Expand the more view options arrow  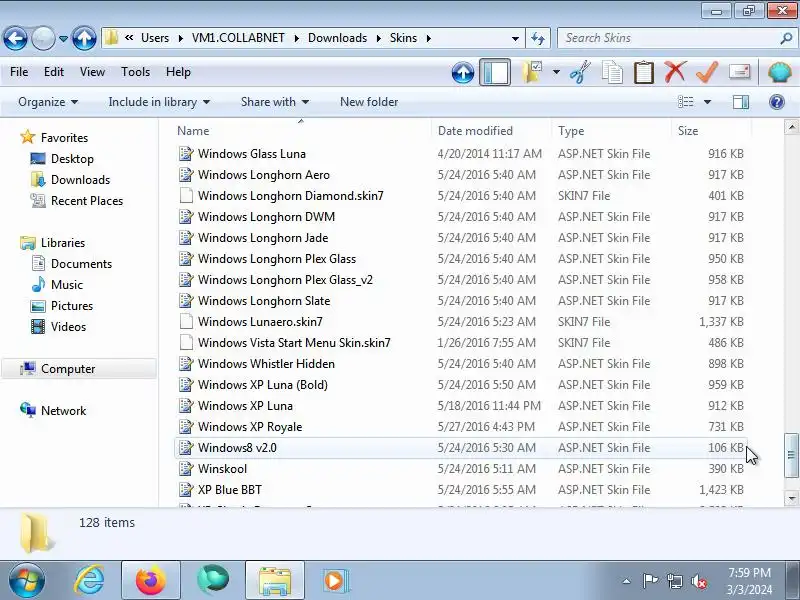pyautogui.click(x=707, y=102)
